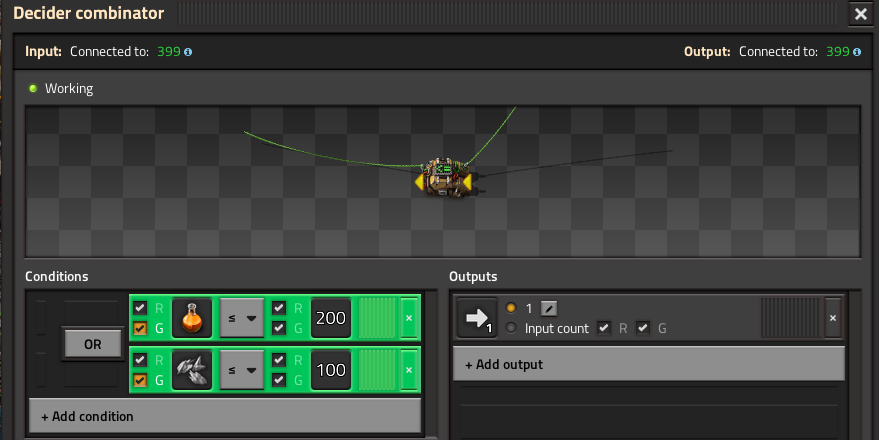Select constant 1 output radio button
Image resolution: width=879 pixels, height=440 pixels.
point(511,308)
